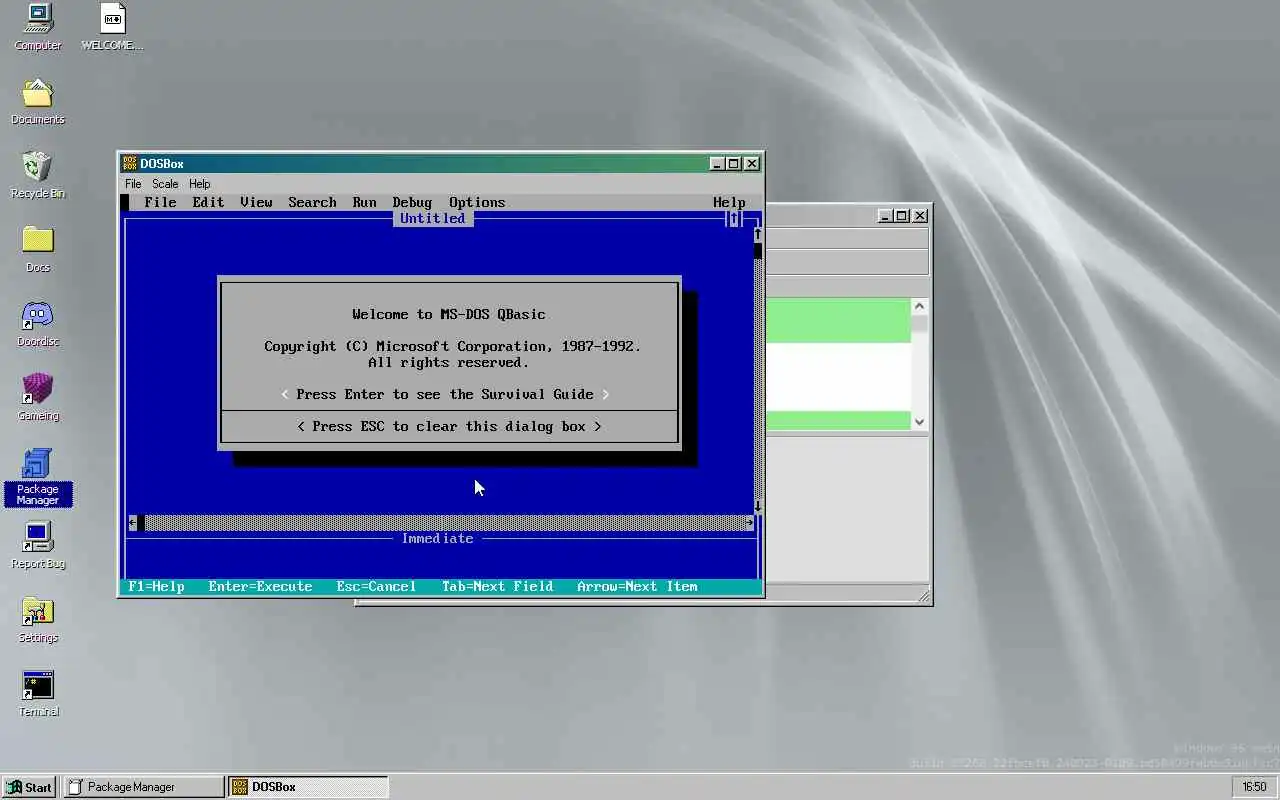Viewport: 1280px width, 800px height.
Task: Select the top green row in Package Manager list
Action: (838, 320)
